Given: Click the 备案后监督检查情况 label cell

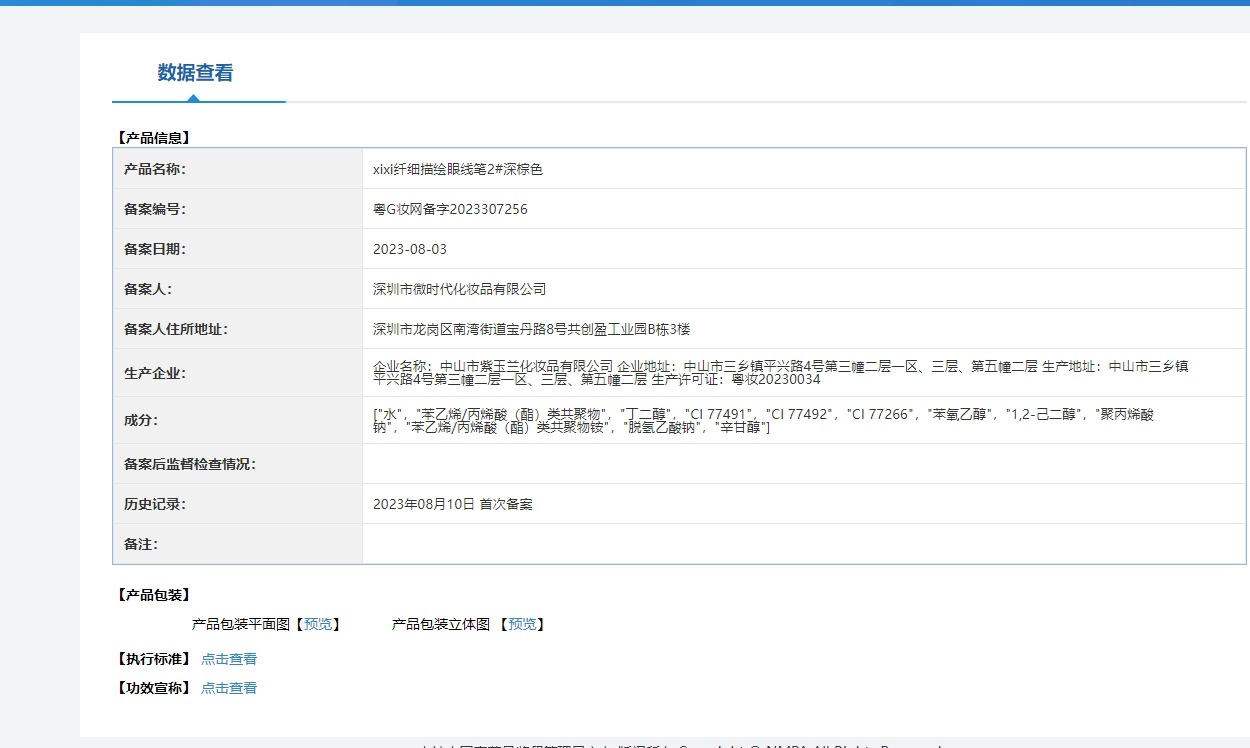Looking at the screenshot, I should click(x=238, y=464).
